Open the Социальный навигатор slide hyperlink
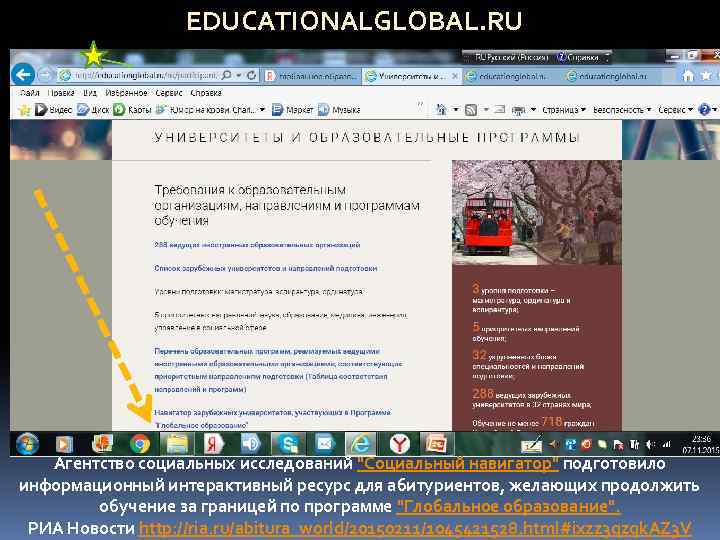 (x=457, y=463)
